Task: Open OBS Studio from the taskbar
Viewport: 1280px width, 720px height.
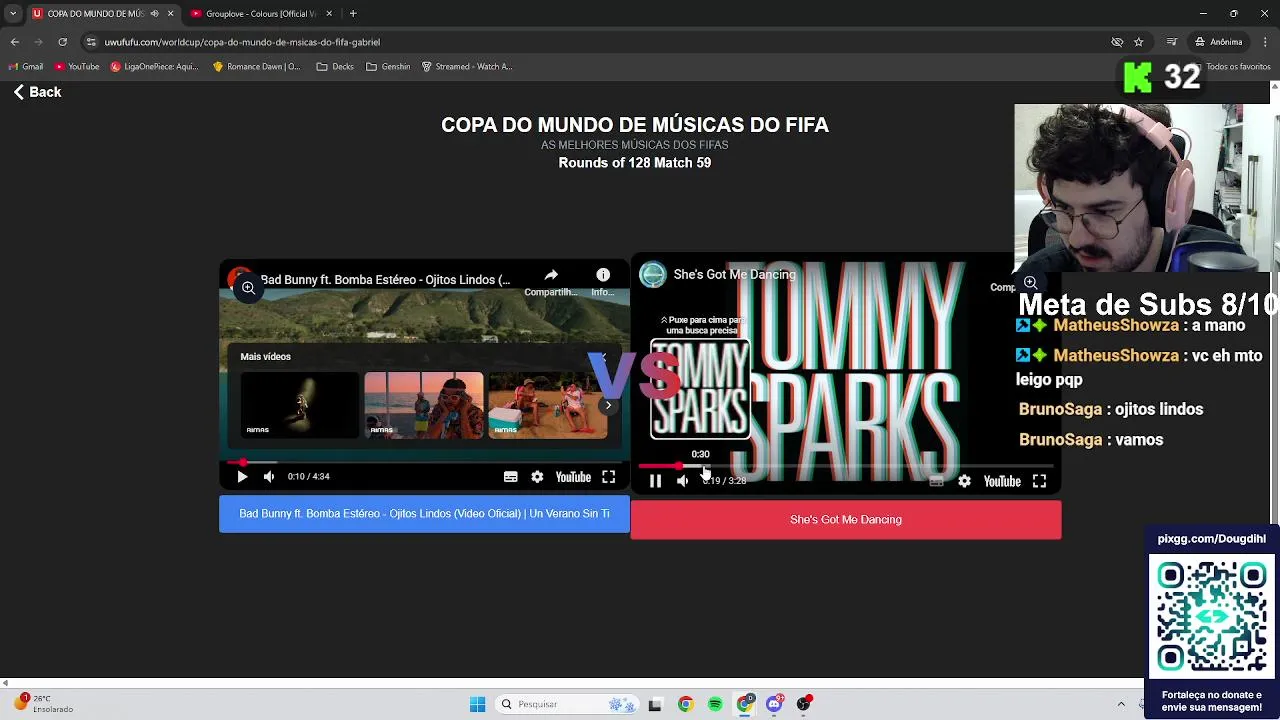Action: (x=804, y=705)
